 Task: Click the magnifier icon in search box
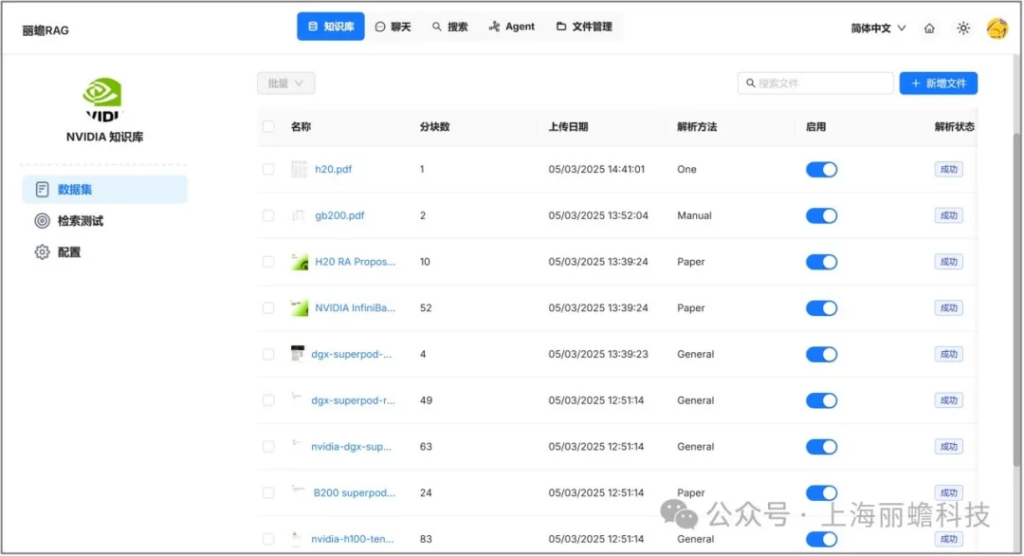(750, 83)
